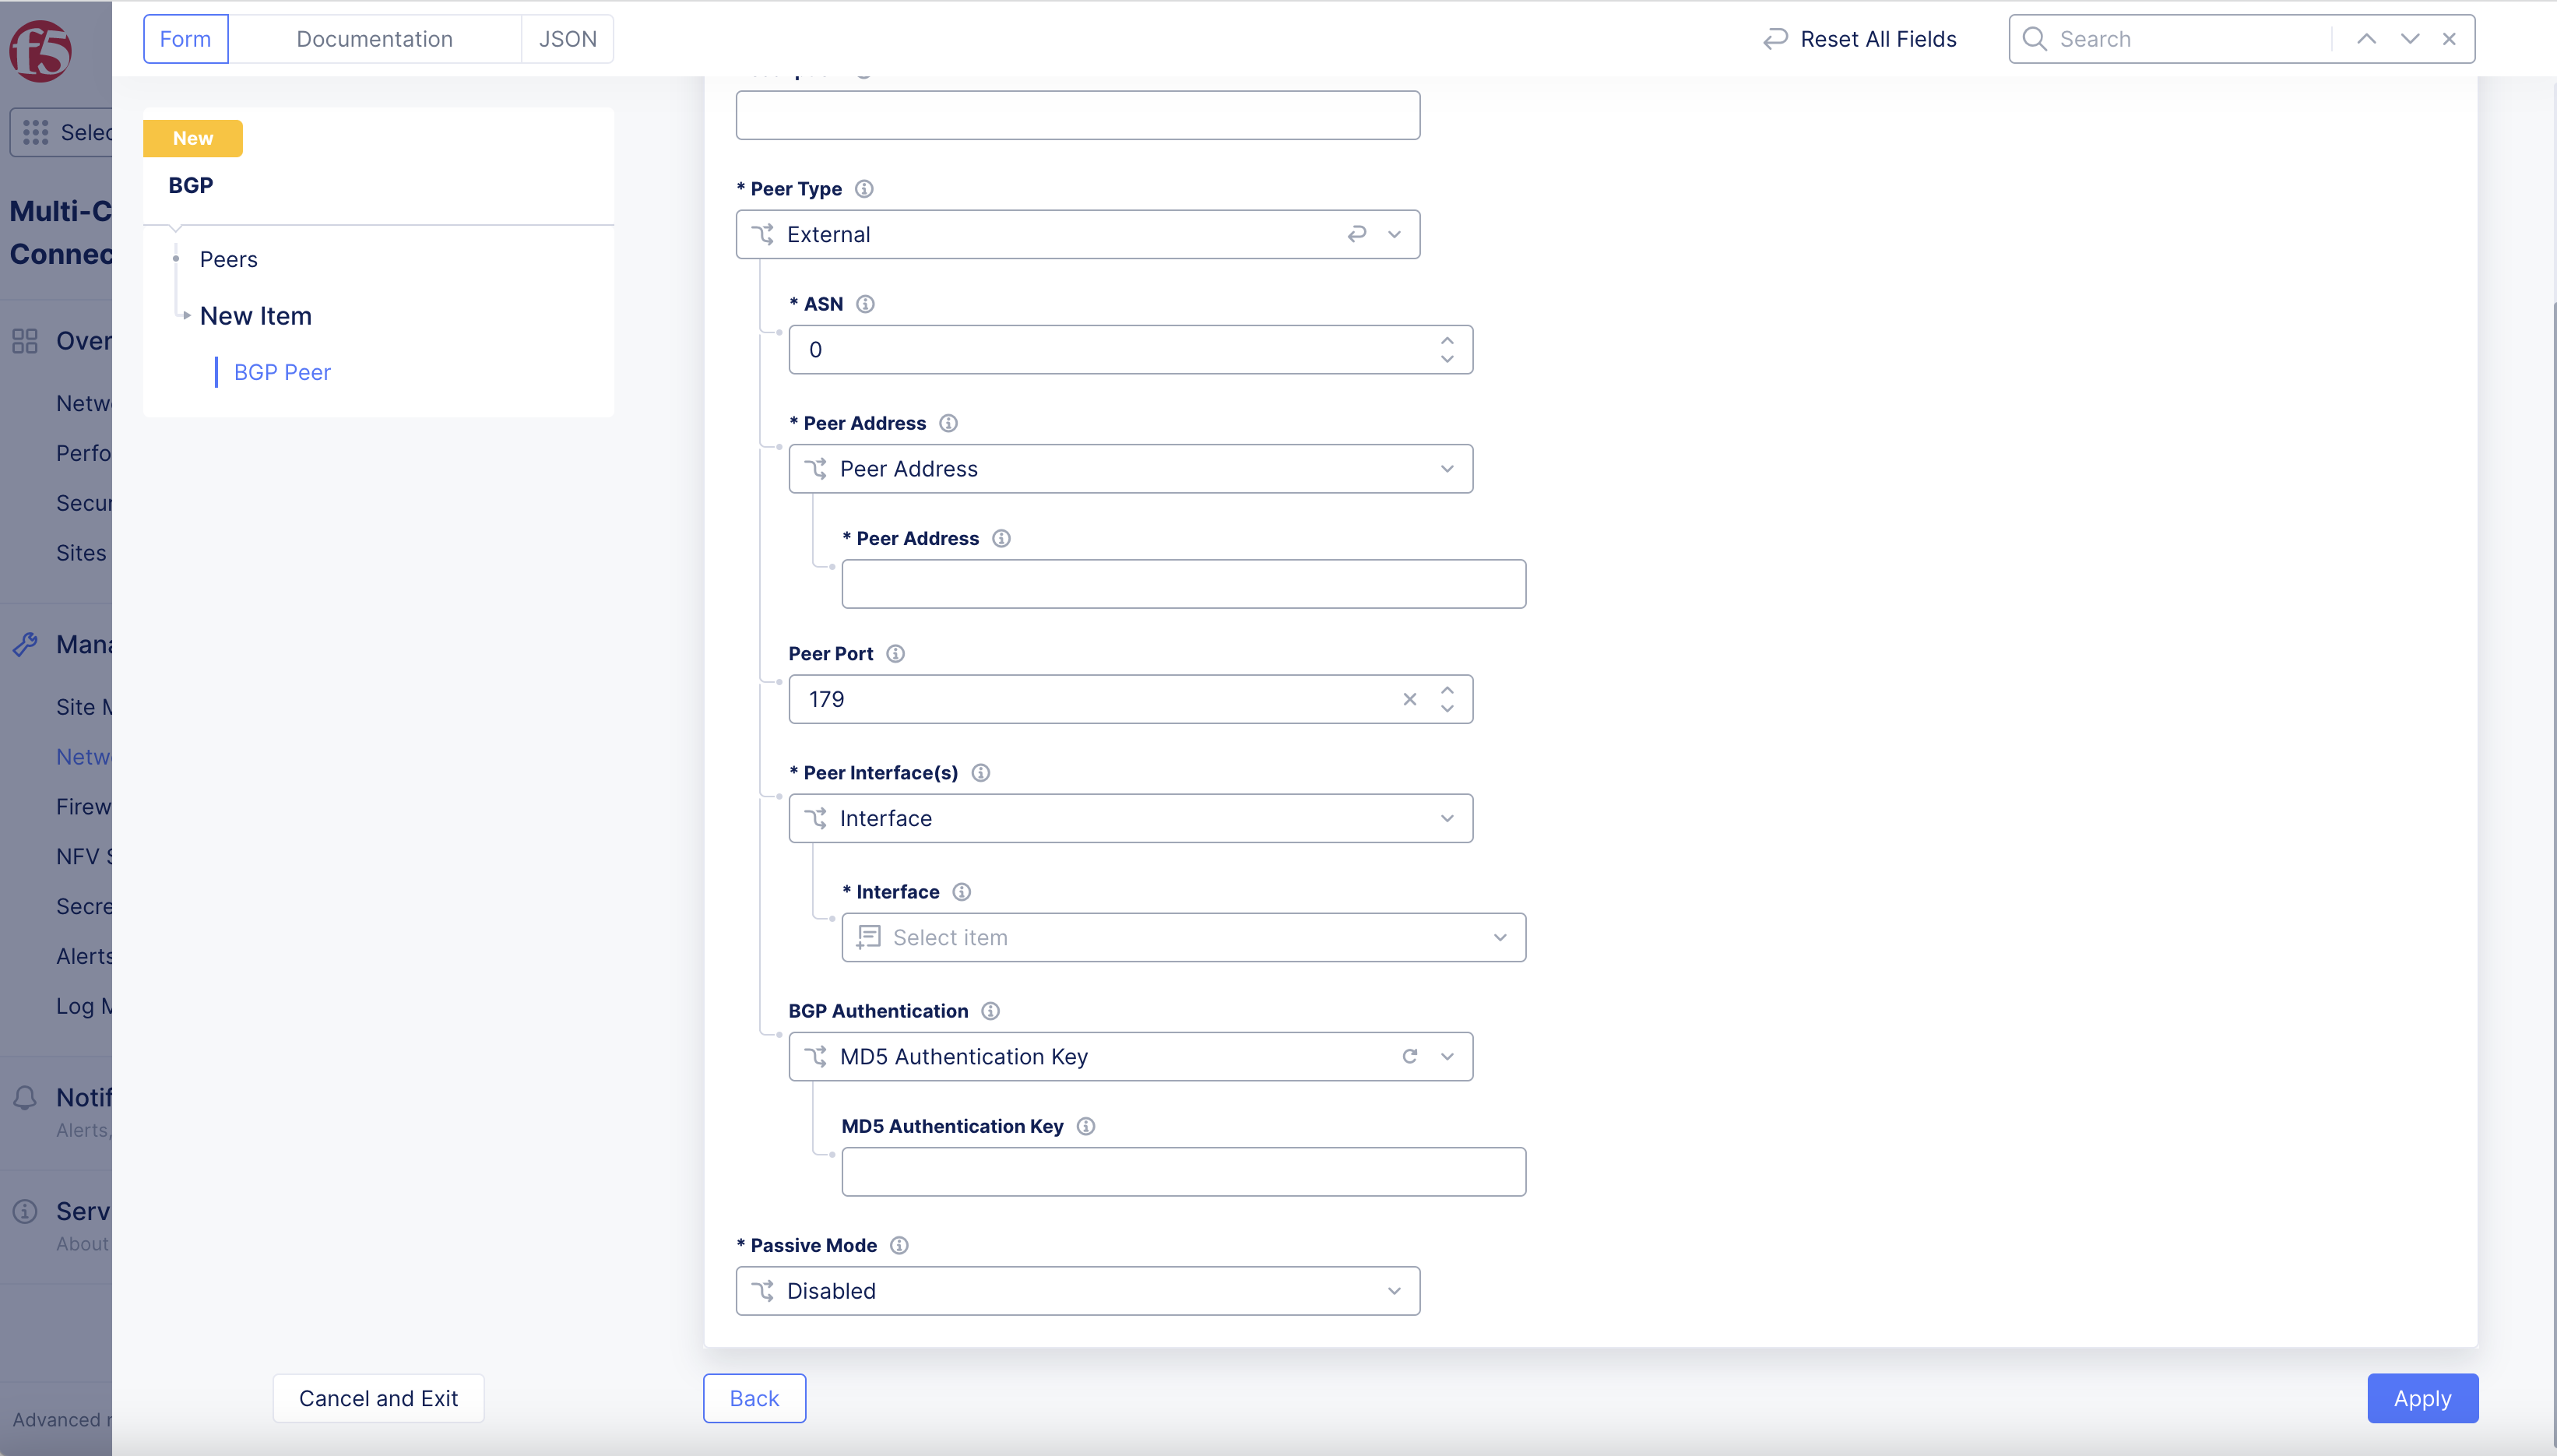The height and width of the screenshot is (1456, 2557).
Task: Click Reset All Fields
Action: pos(1859,39)
